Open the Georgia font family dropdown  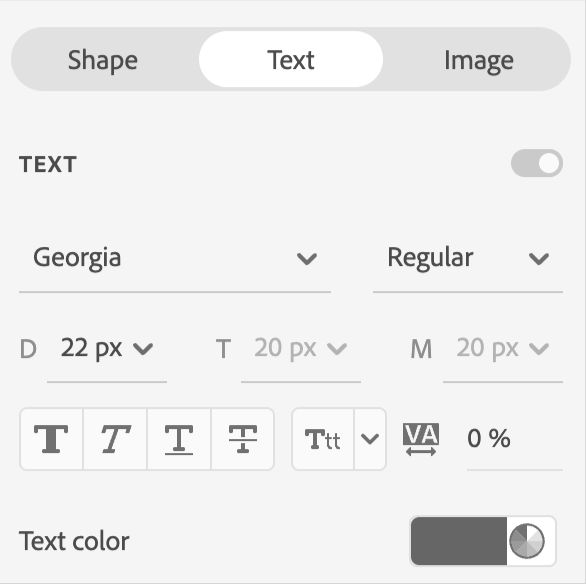(x=175, y=258)
